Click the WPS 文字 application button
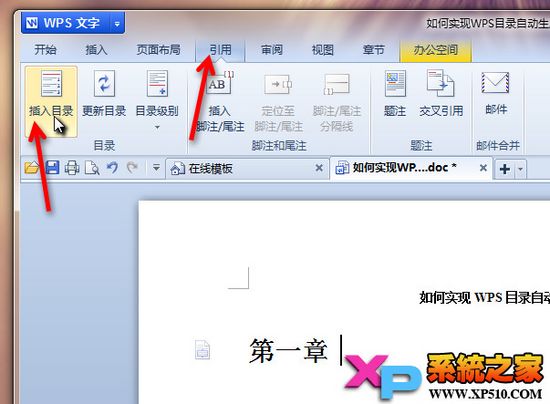The width and height of the screenshot is (550, 404). coord(65,23)
